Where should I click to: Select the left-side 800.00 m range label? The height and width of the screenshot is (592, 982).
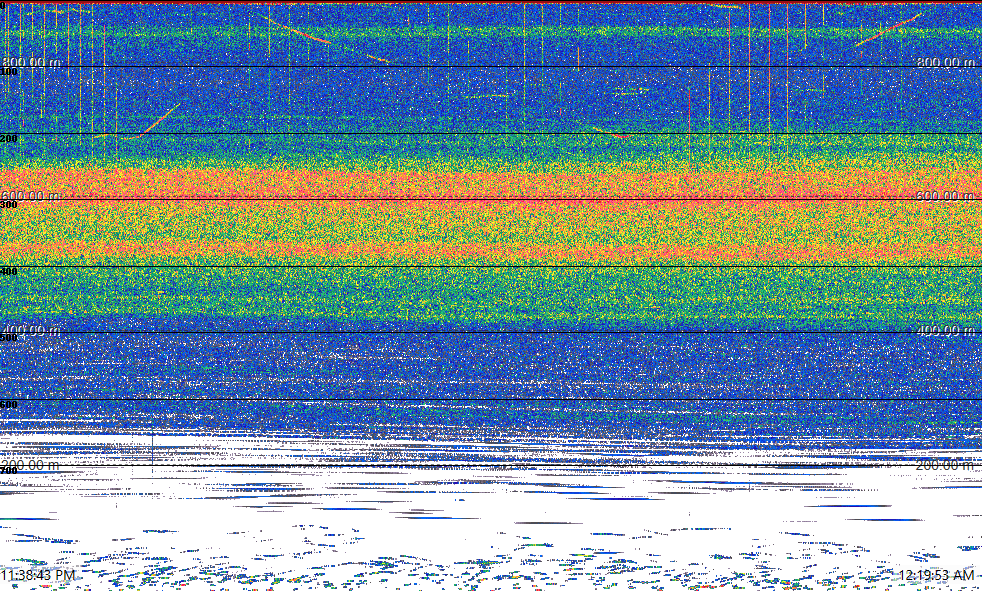[x=32, y=62]
